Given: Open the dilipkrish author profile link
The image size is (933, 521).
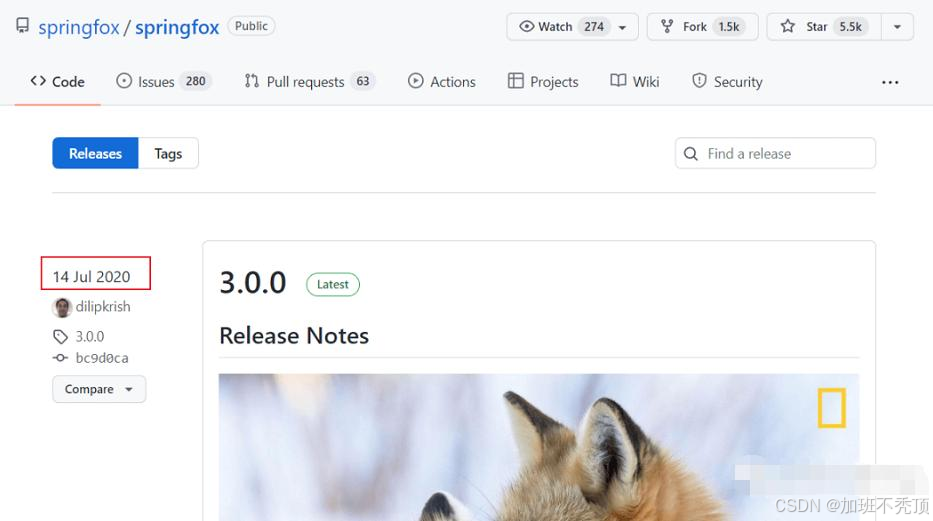Looking at the screenshot, I should [103, 307].
